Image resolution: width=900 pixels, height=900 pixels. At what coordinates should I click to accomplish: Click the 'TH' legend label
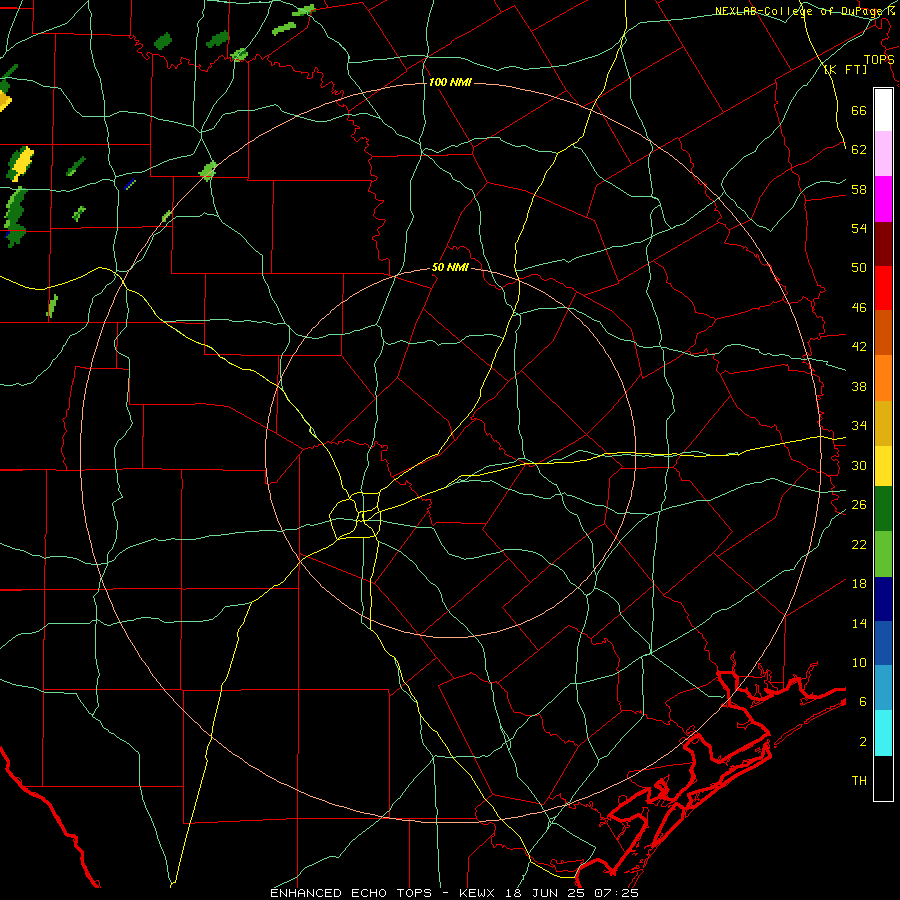pos(859,781)
